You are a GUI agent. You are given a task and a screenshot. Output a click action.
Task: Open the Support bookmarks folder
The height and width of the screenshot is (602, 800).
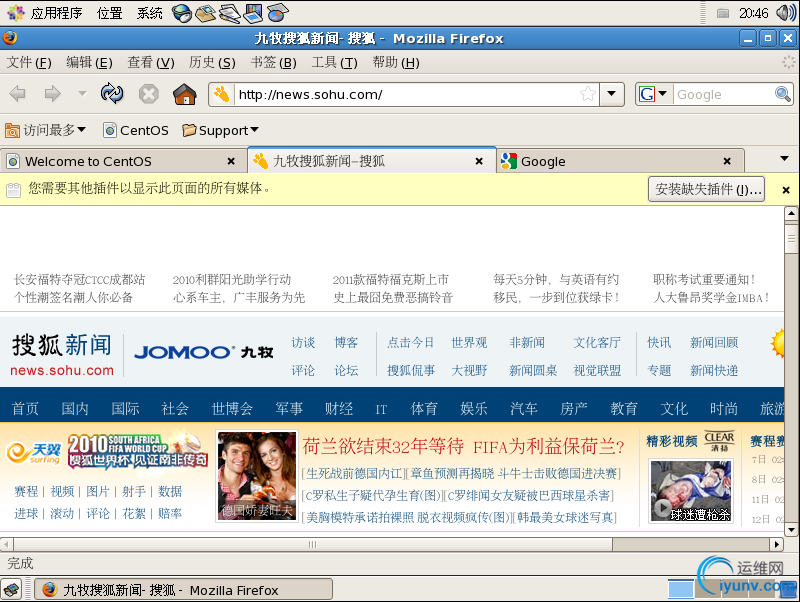220,131
